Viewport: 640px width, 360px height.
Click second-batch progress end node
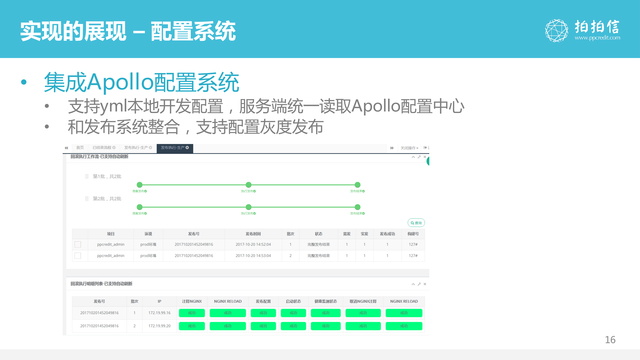tap(358, 207)
